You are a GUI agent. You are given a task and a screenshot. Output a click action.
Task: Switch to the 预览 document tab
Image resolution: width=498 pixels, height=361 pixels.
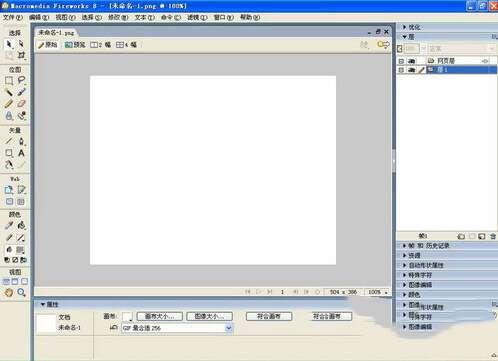(75, 45)
